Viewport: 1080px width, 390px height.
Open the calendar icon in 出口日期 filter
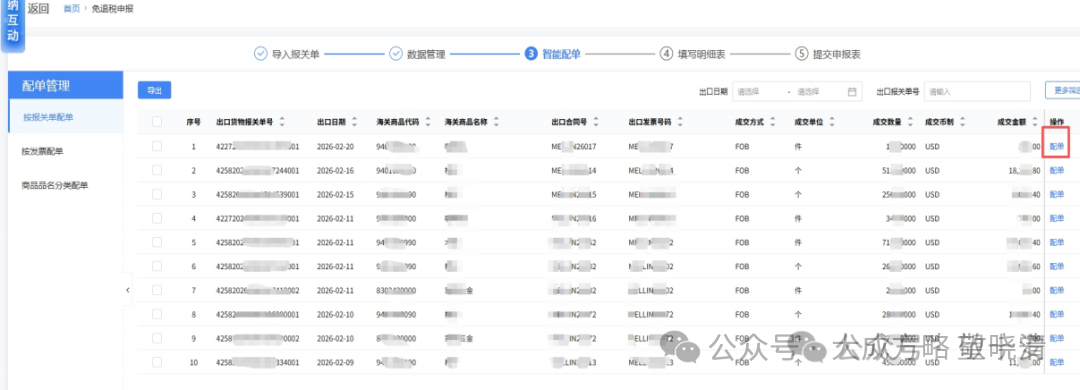coord(851,91)
